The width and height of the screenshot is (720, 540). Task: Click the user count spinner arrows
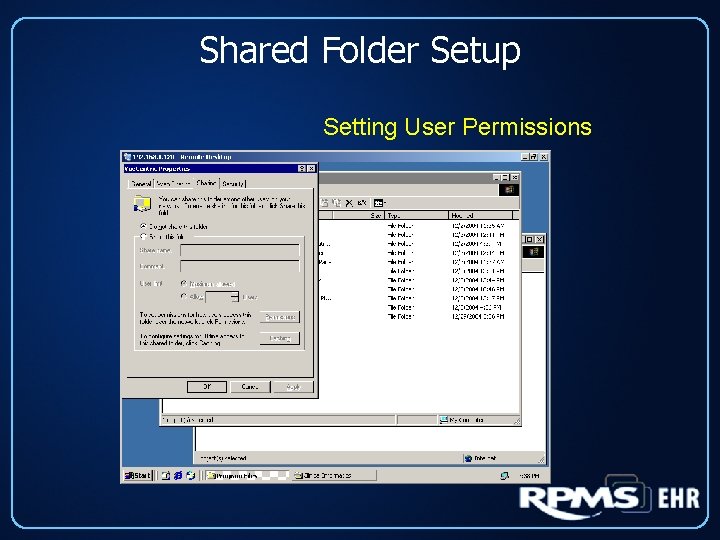click(x=235, y=297)
